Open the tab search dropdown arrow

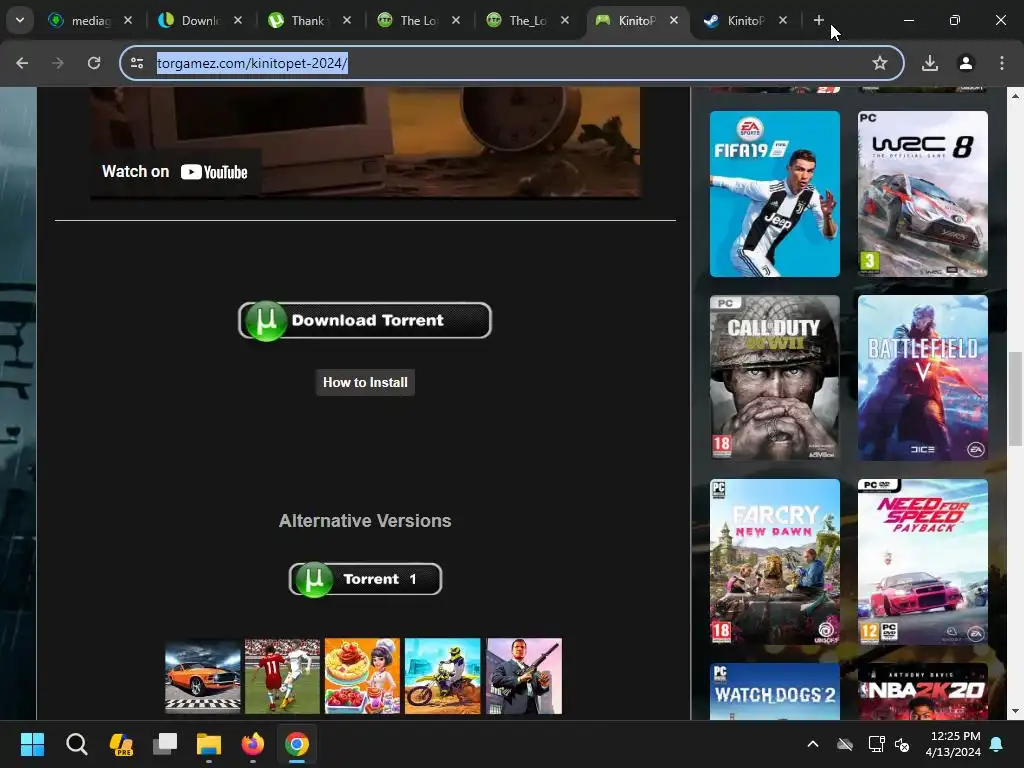pos(20,20)
